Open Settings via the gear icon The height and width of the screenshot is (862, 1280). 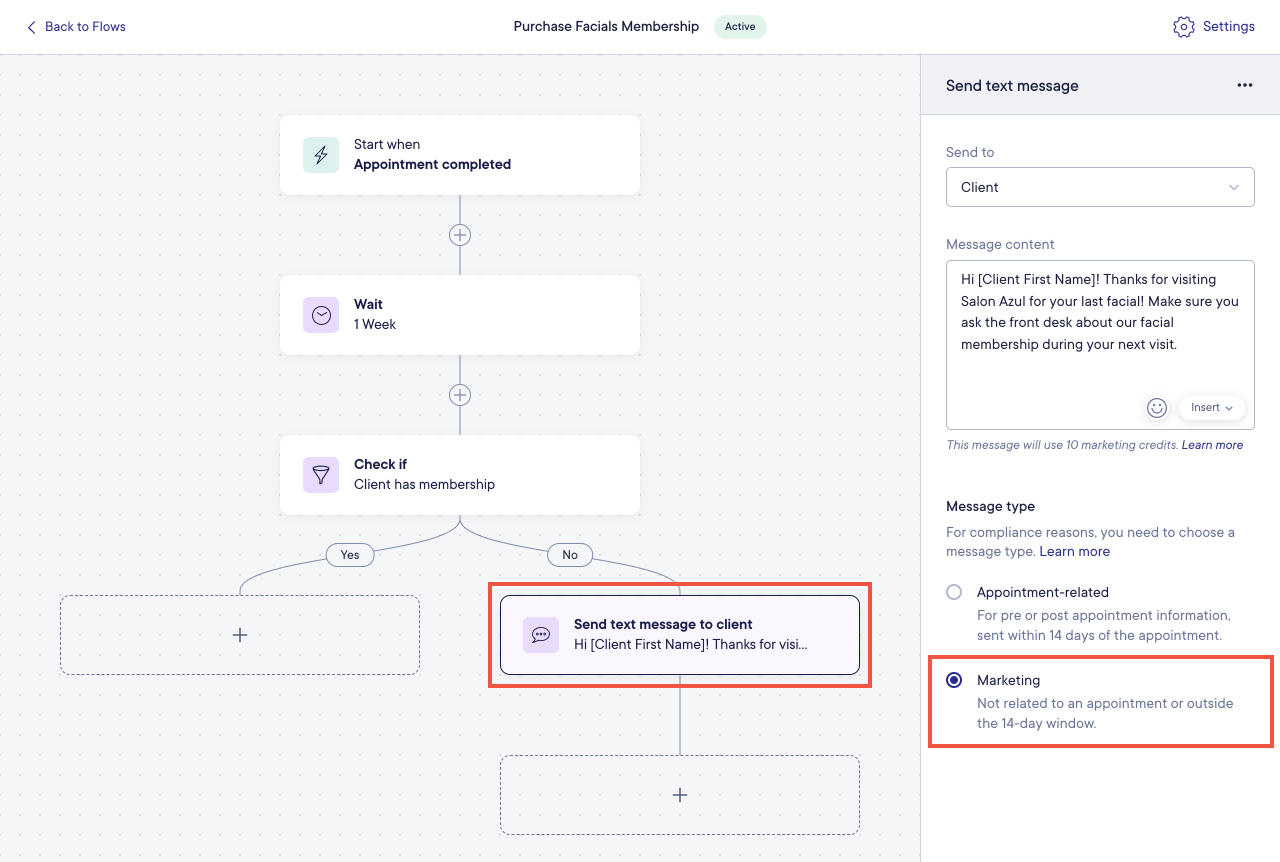(x=1185, y=27)
